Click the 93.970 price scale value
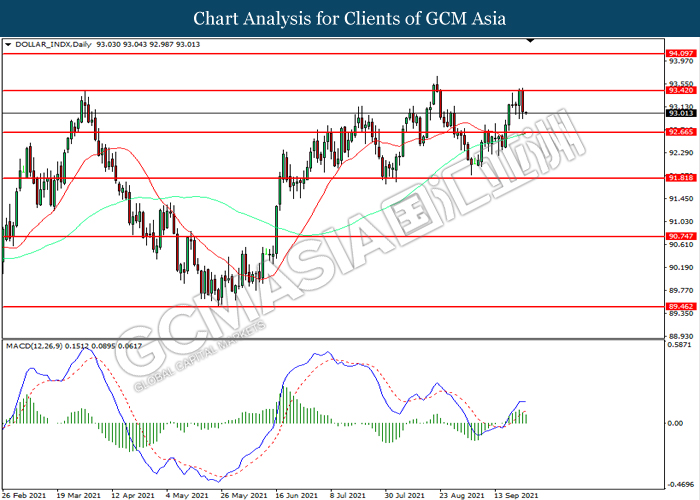Viewport: 700px width, 500px height. 681,61
